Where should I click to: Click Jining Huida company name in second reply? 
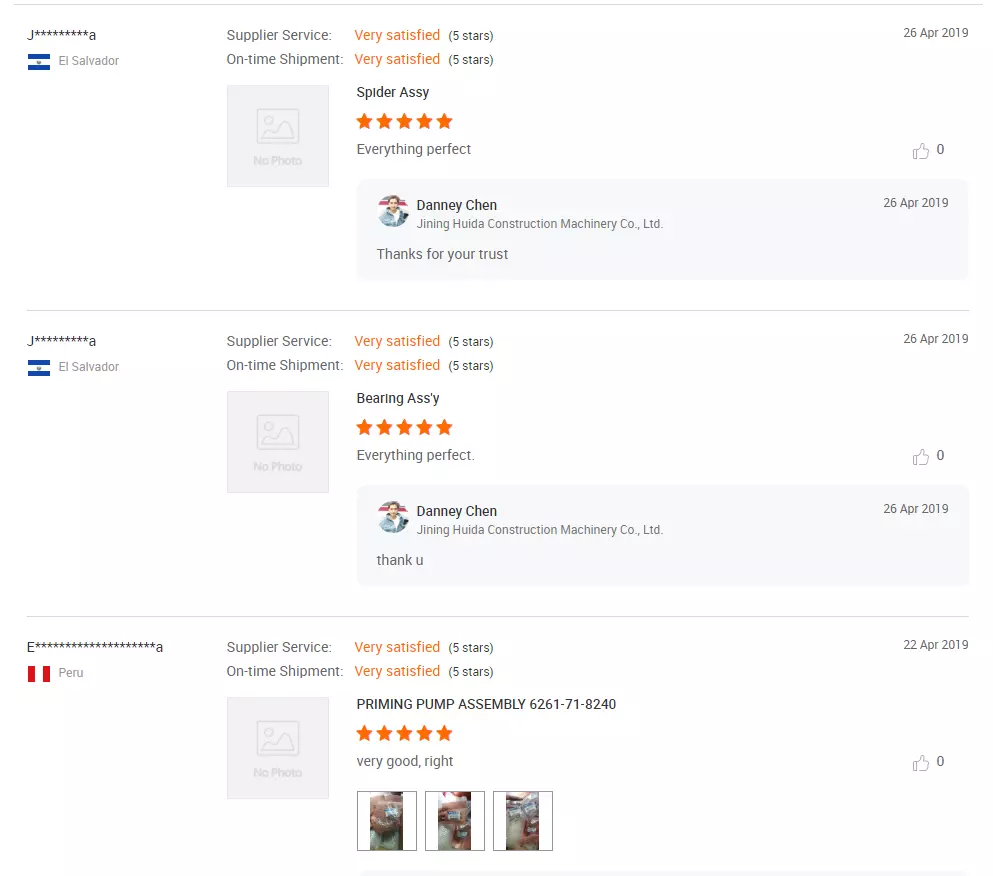(x=540, y=530)
